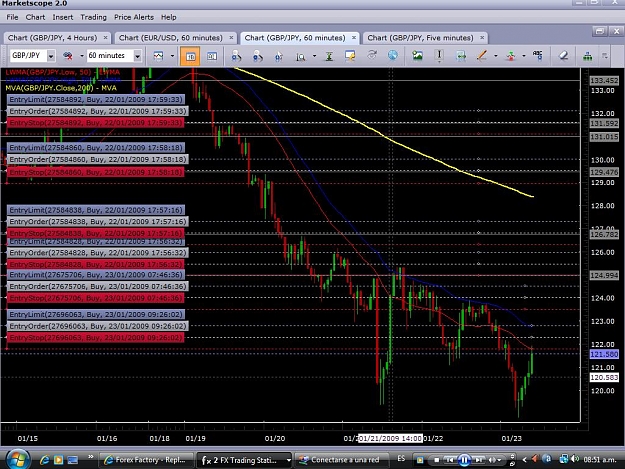625x469 pixels.
Task: Open the Trading menu
Action: coord(93,17)
